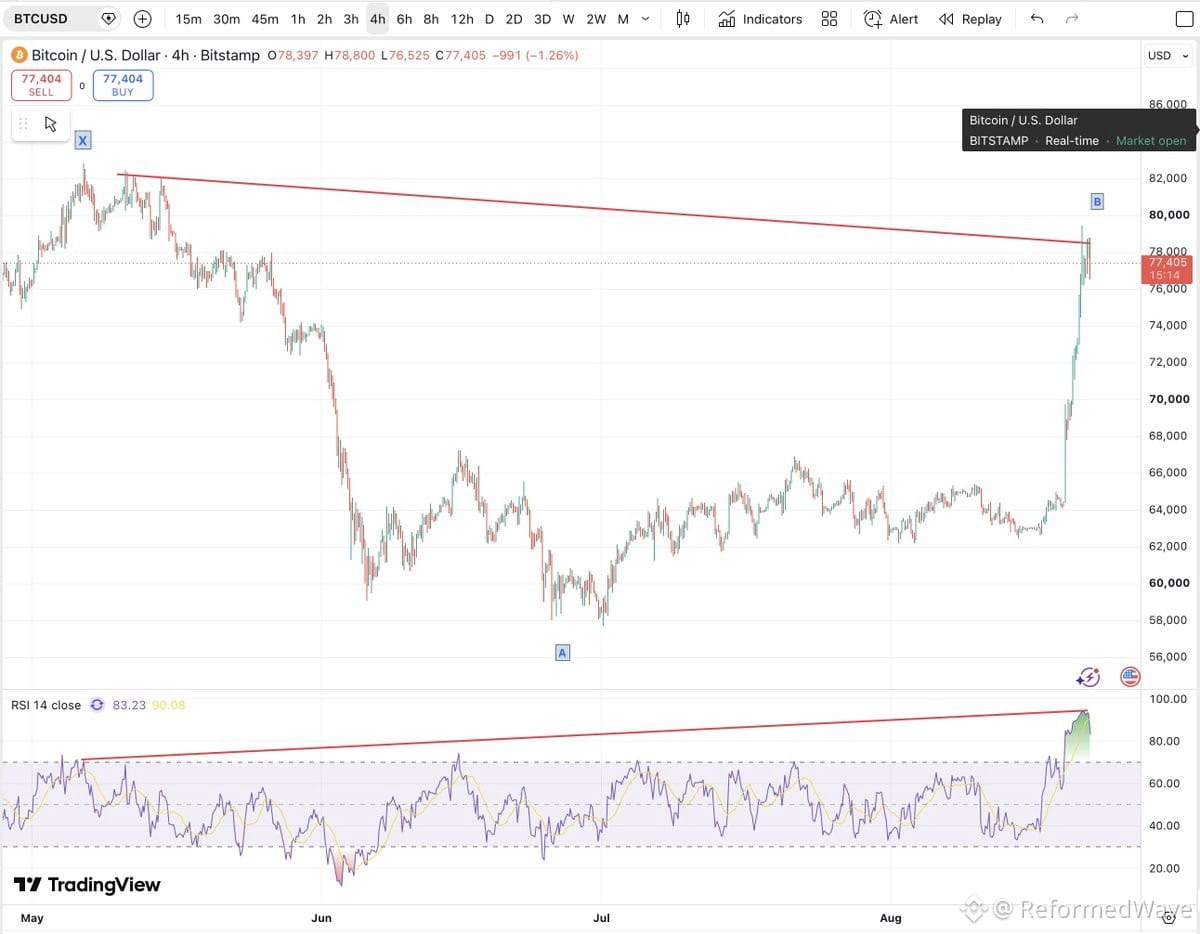The image size is (1200, 934).
Task: Pick the 2D timeframe
Action: (x=514, y=19)
